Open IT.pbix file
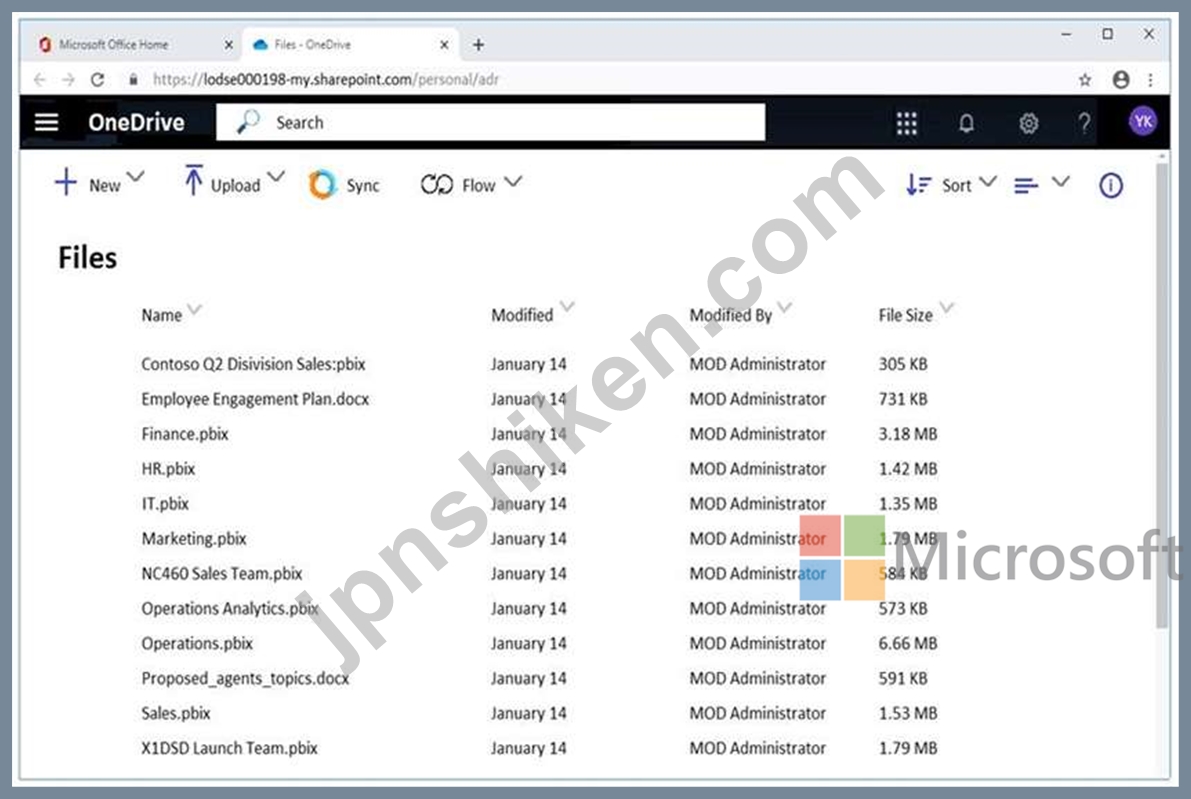 pos(165,504)
